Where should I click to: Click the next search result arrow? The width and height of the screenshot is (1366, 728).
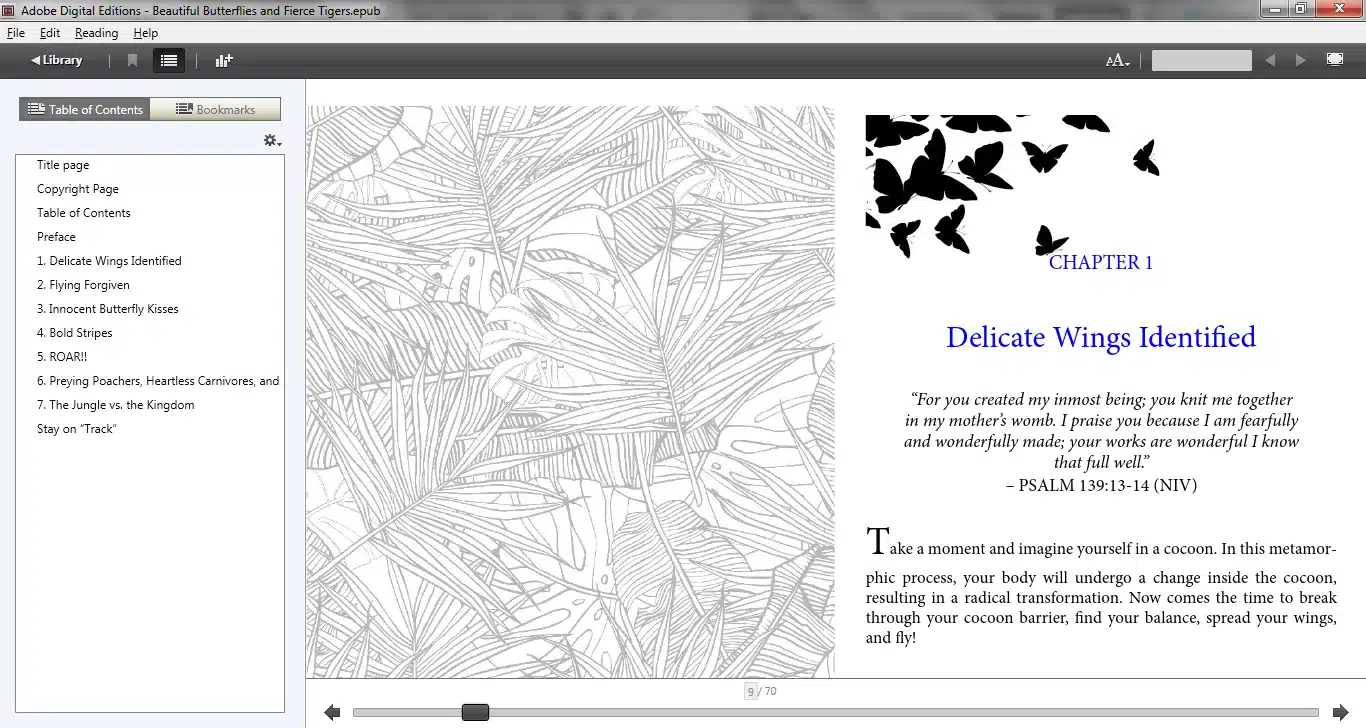coord(1301,61)
